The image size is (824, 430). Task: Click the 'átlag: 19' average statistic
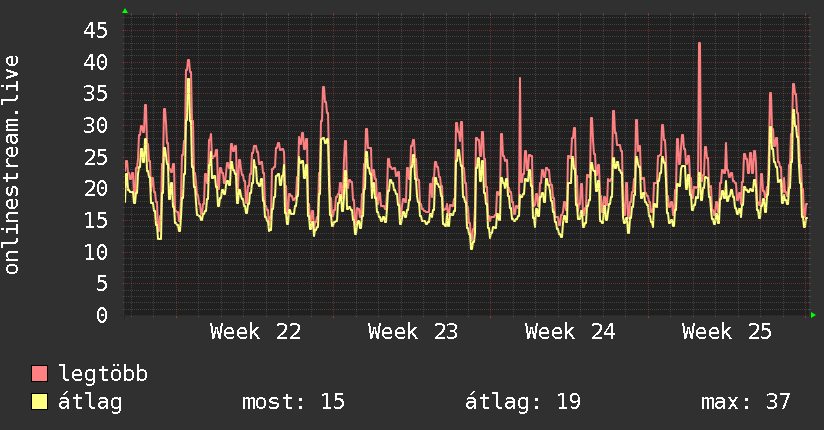523,402
